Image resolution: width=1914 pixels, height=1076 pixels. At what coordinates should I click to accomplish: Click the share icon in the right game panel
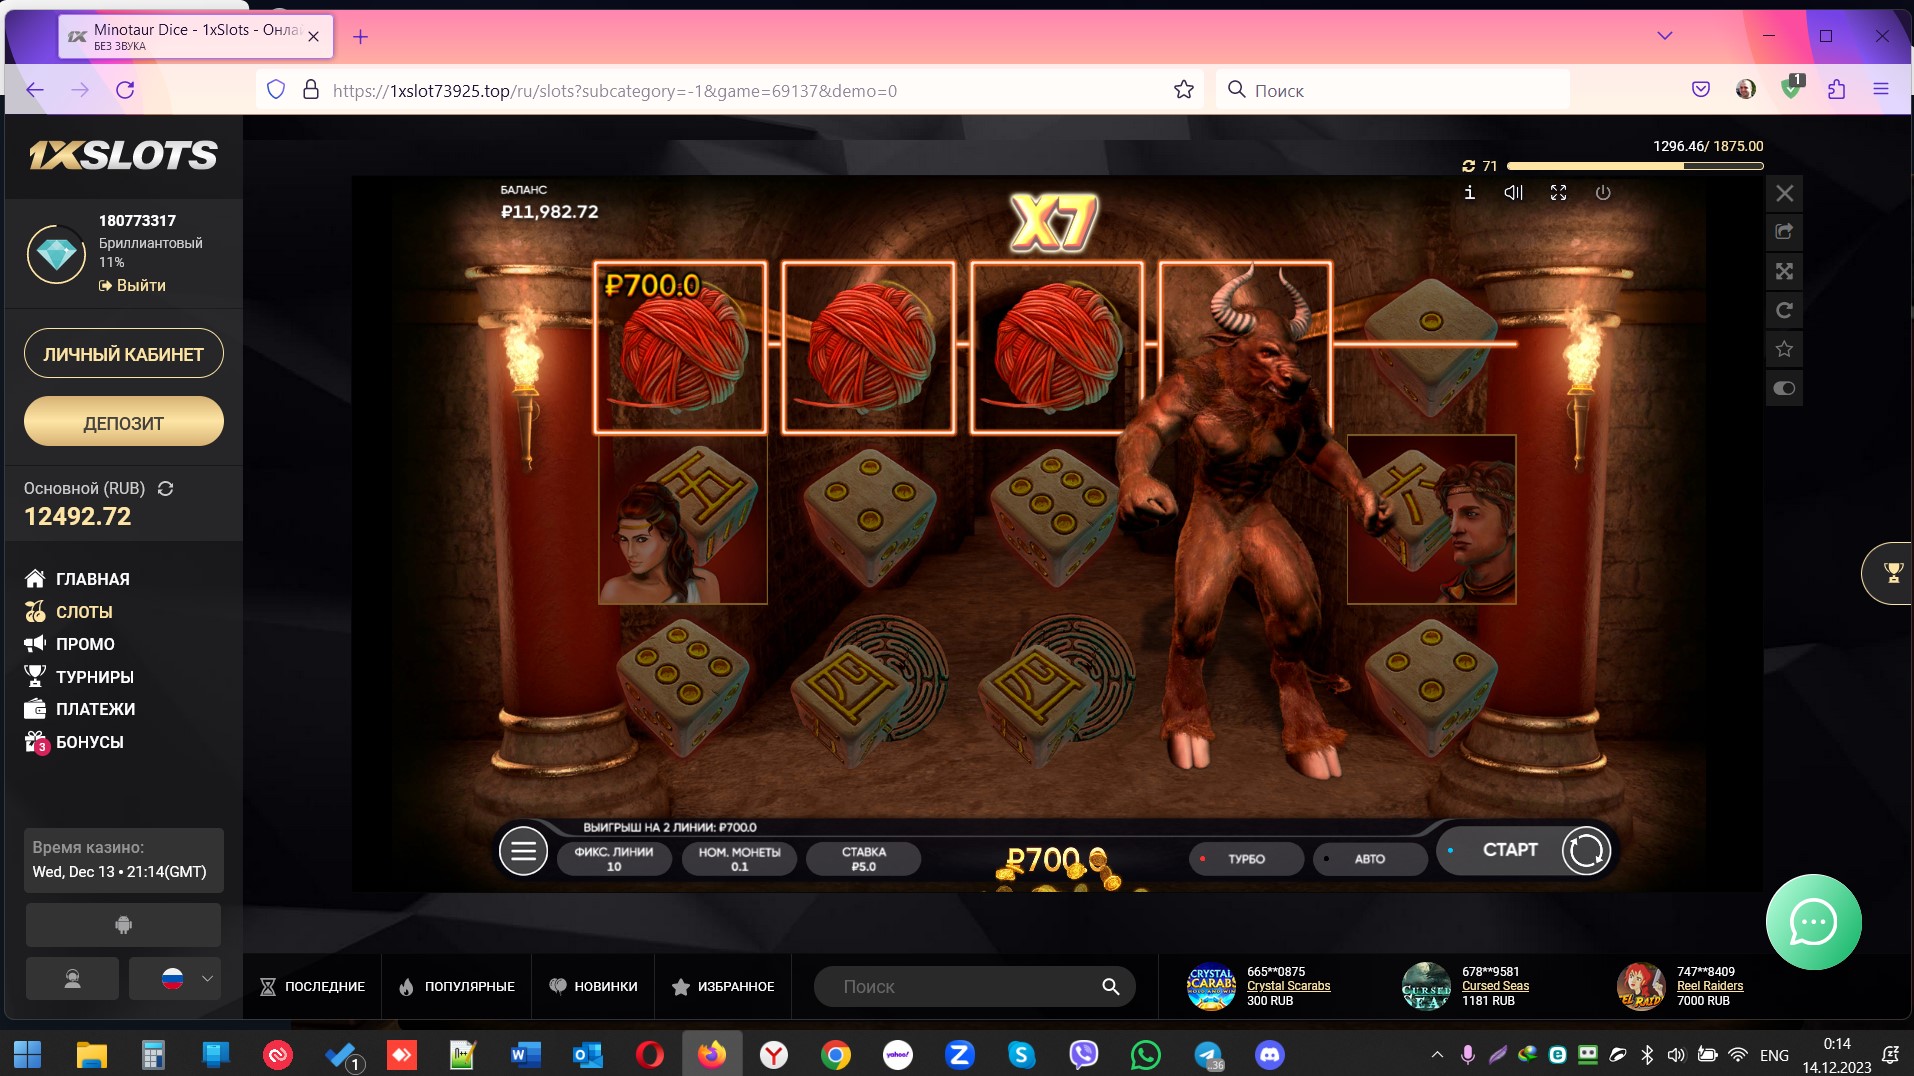[1785, 232]
